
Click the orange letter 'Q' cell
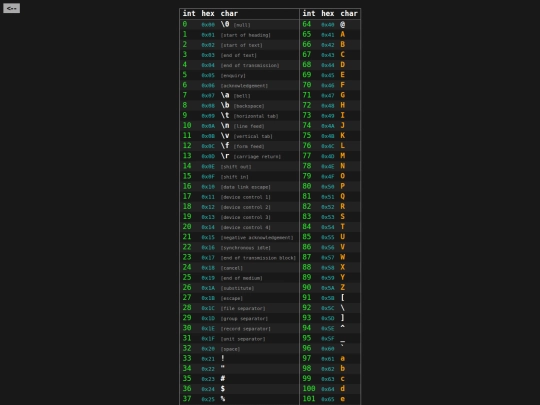(x=342, y=196)
